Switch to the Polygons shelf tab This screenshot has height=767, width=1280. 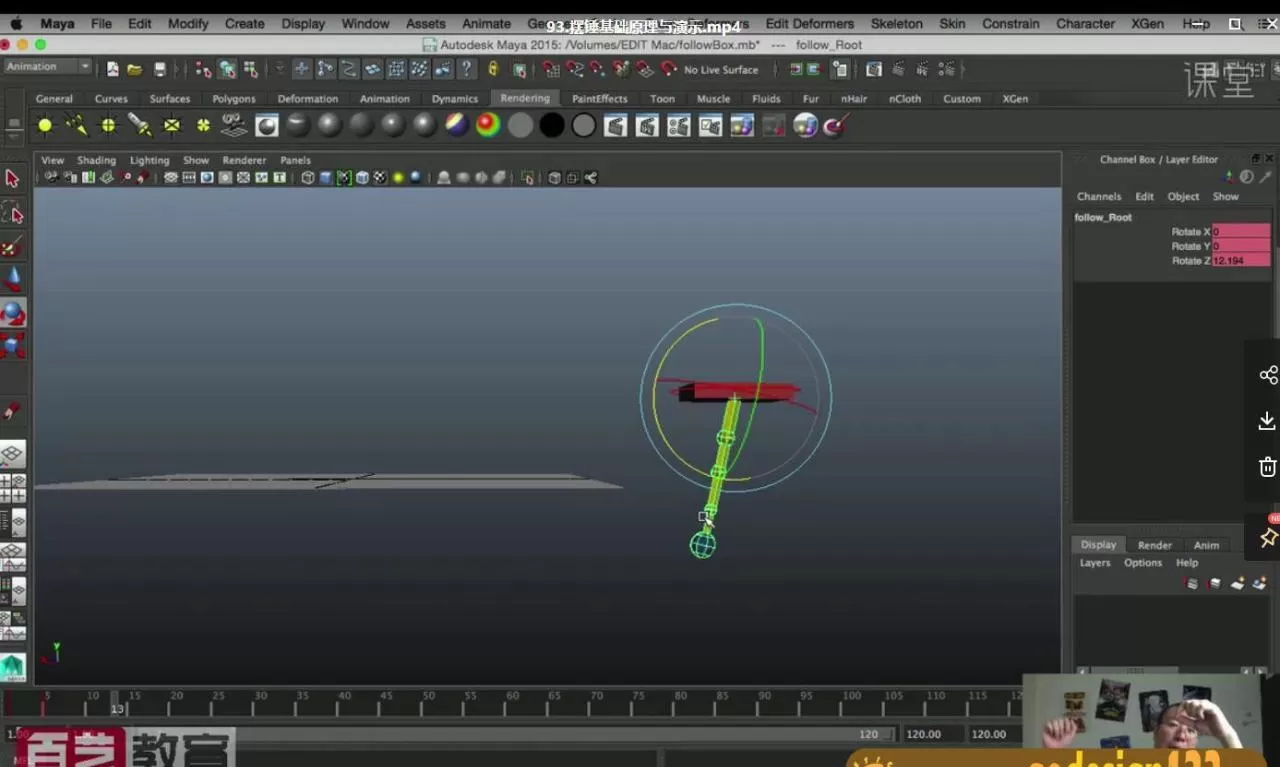[233, 99]
